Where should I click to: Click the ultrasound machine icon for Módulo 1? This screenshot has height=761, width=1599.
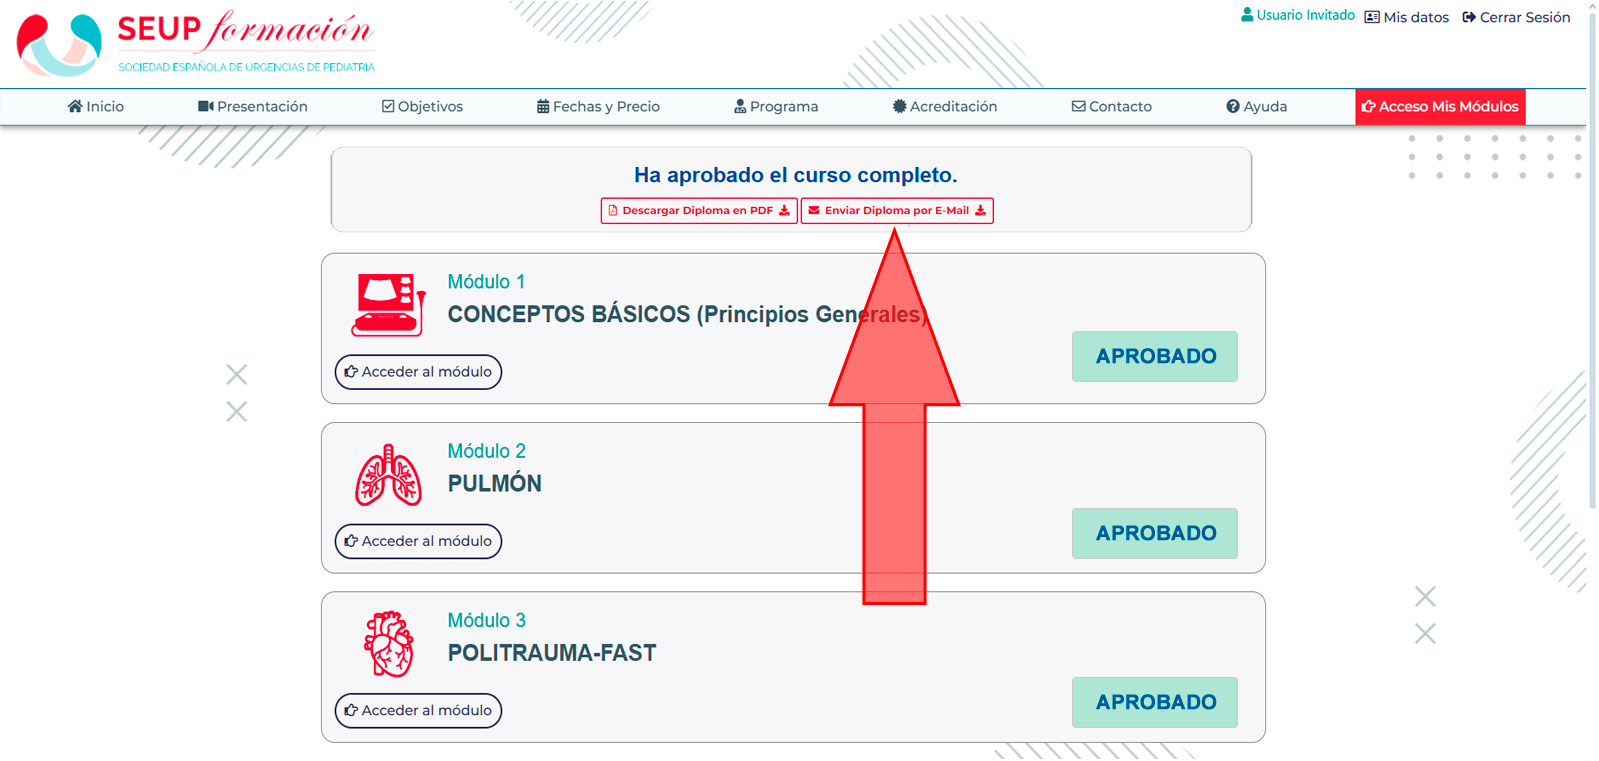click(388, 305)
